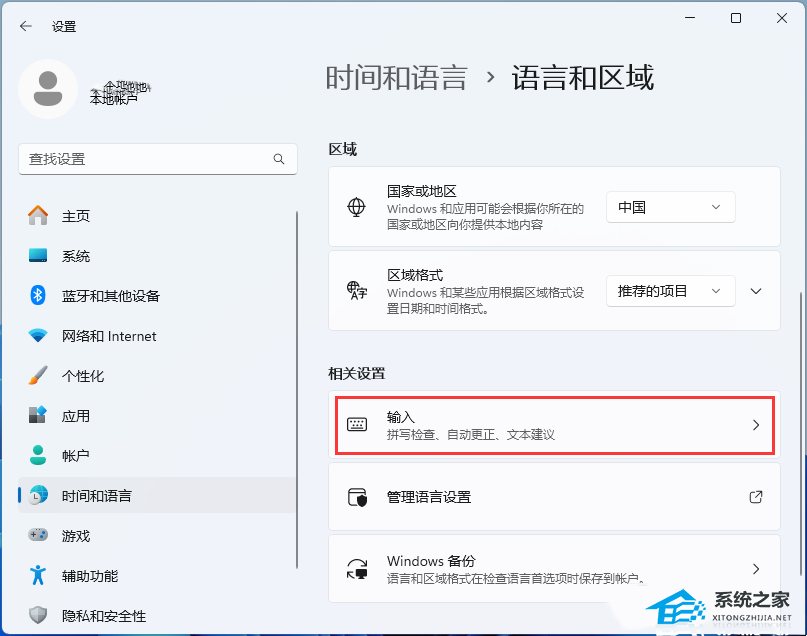Select 个性化 in the sidebar
Screen dimensions: 807x636
click(x=156, y=376)
